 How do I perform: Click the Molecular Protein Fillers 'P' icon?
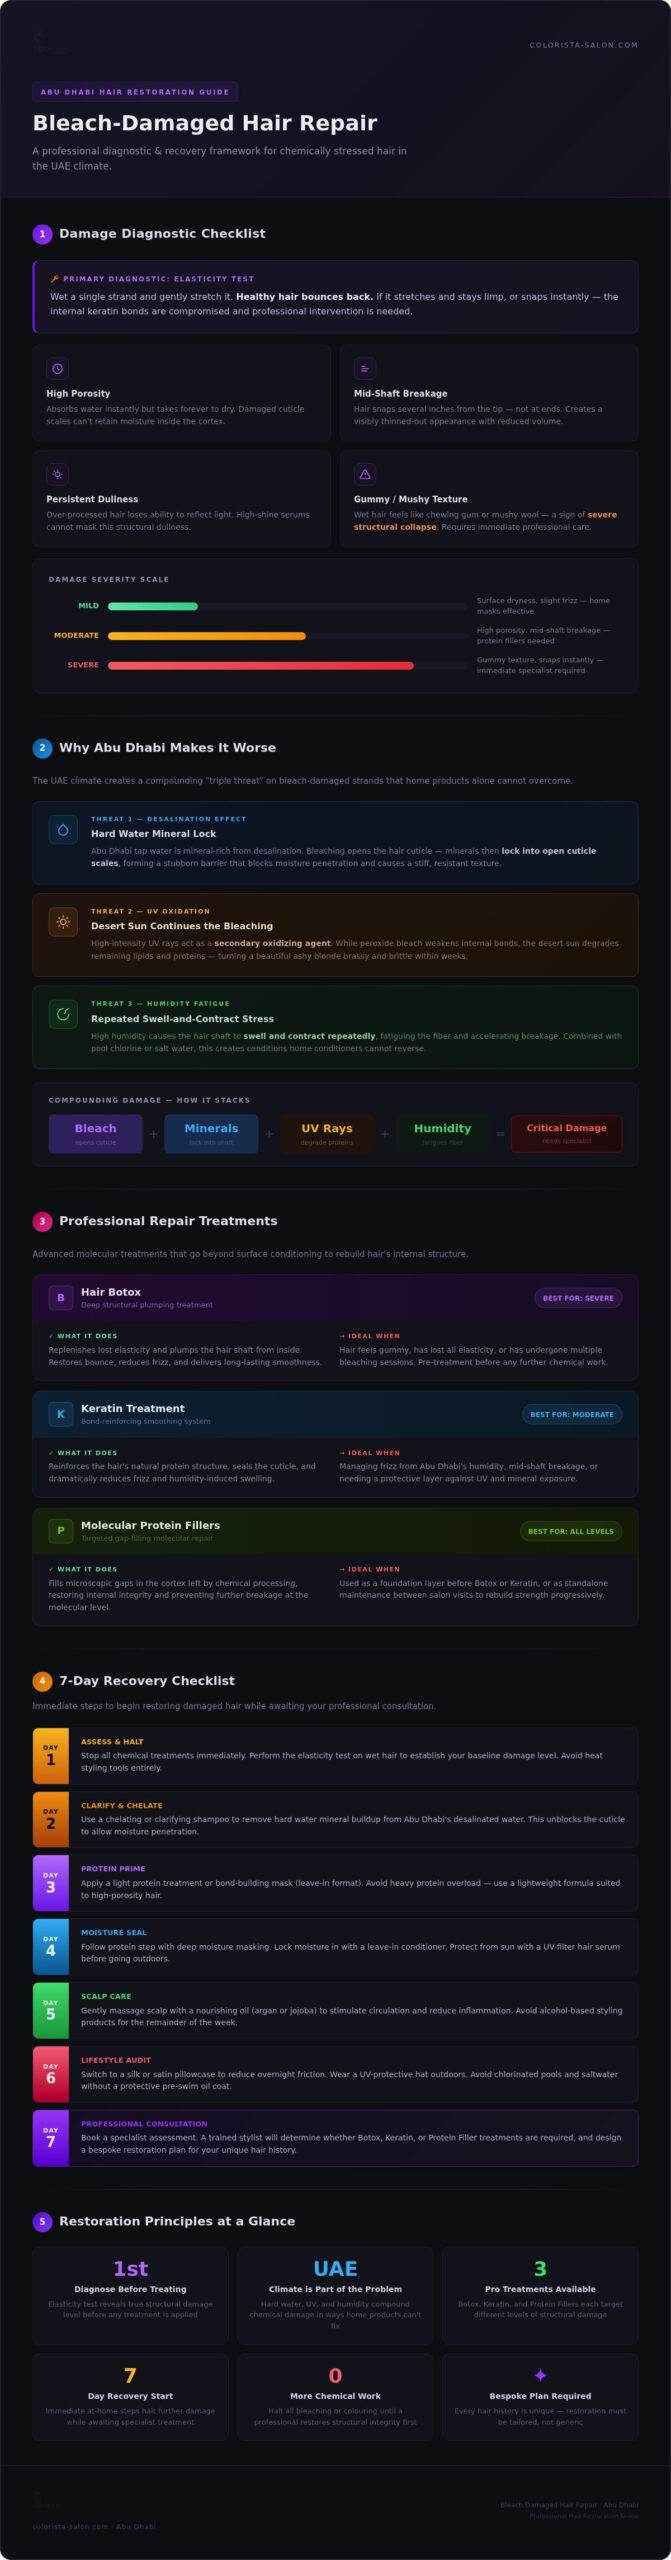point(61,1531)
